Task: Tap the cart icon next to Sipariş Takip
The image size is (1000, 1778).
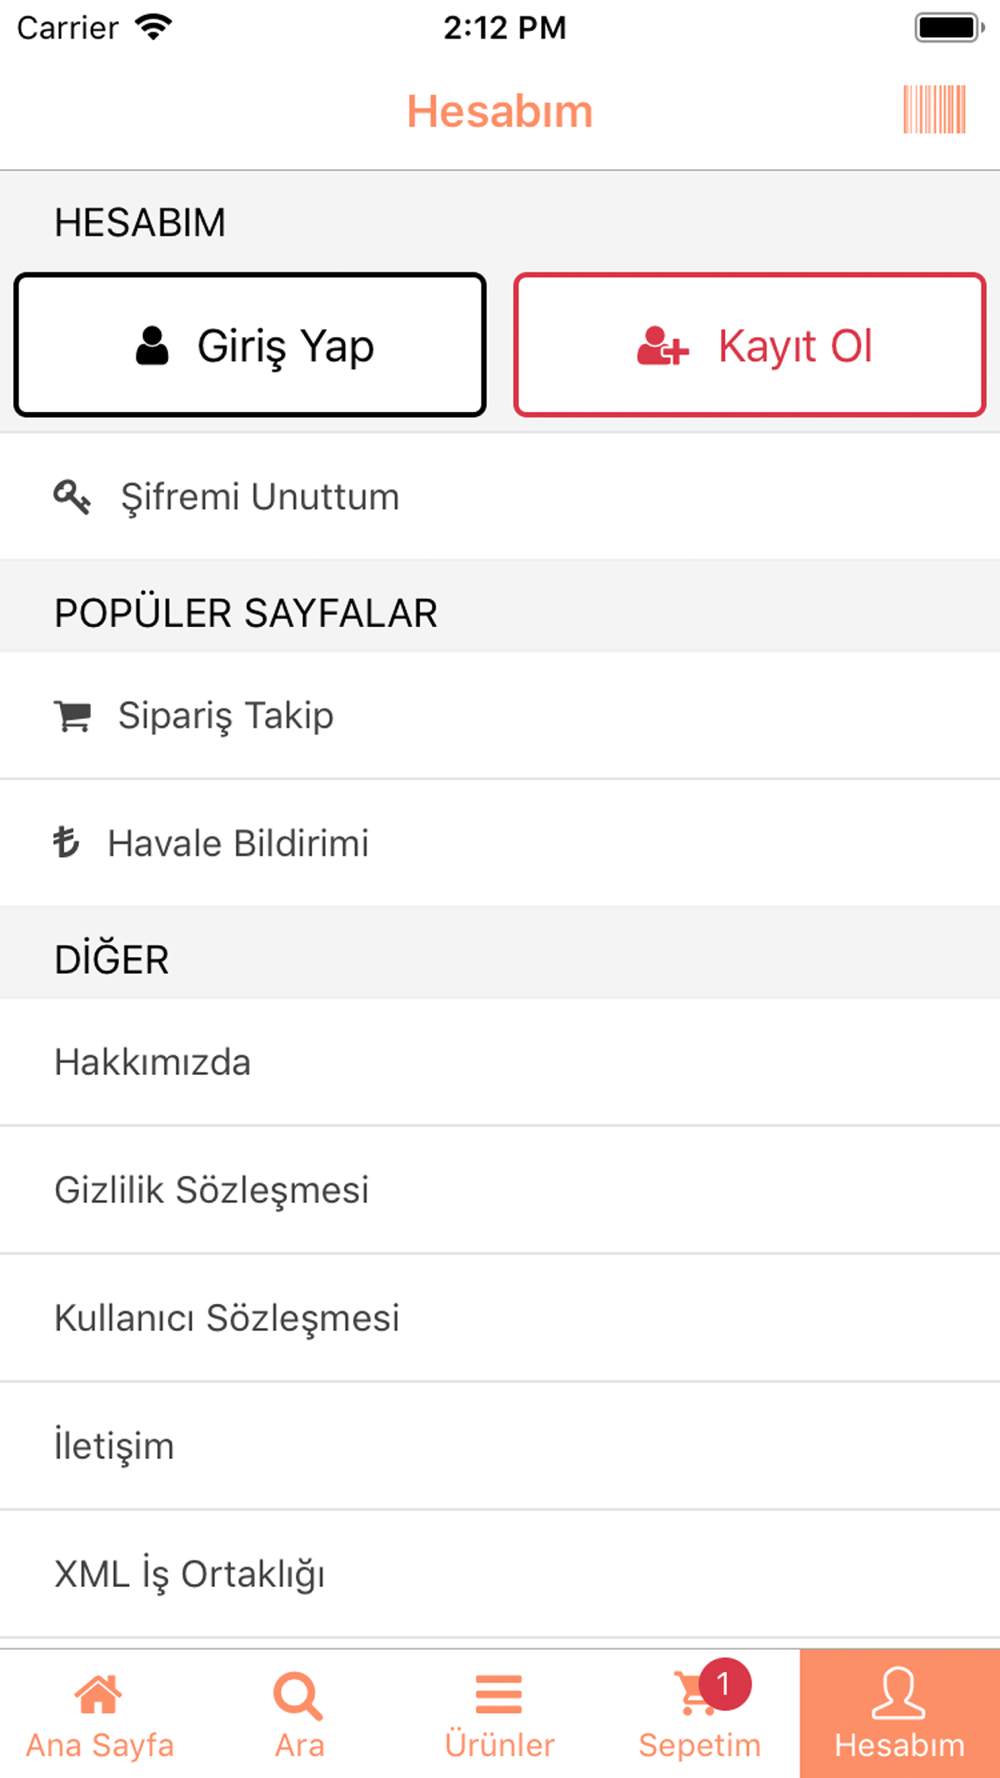Action: click(x=72, y=716)
